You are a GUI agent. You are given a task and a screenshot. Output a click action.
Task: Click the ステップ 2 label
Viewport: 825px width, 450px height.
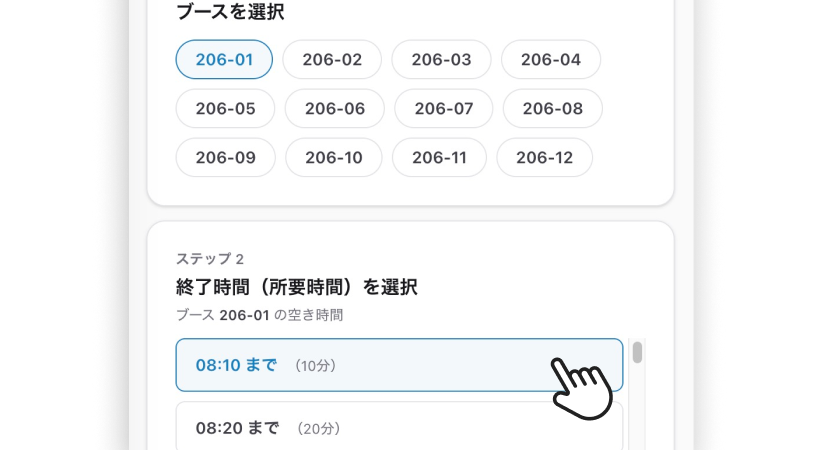click(209, 259)
